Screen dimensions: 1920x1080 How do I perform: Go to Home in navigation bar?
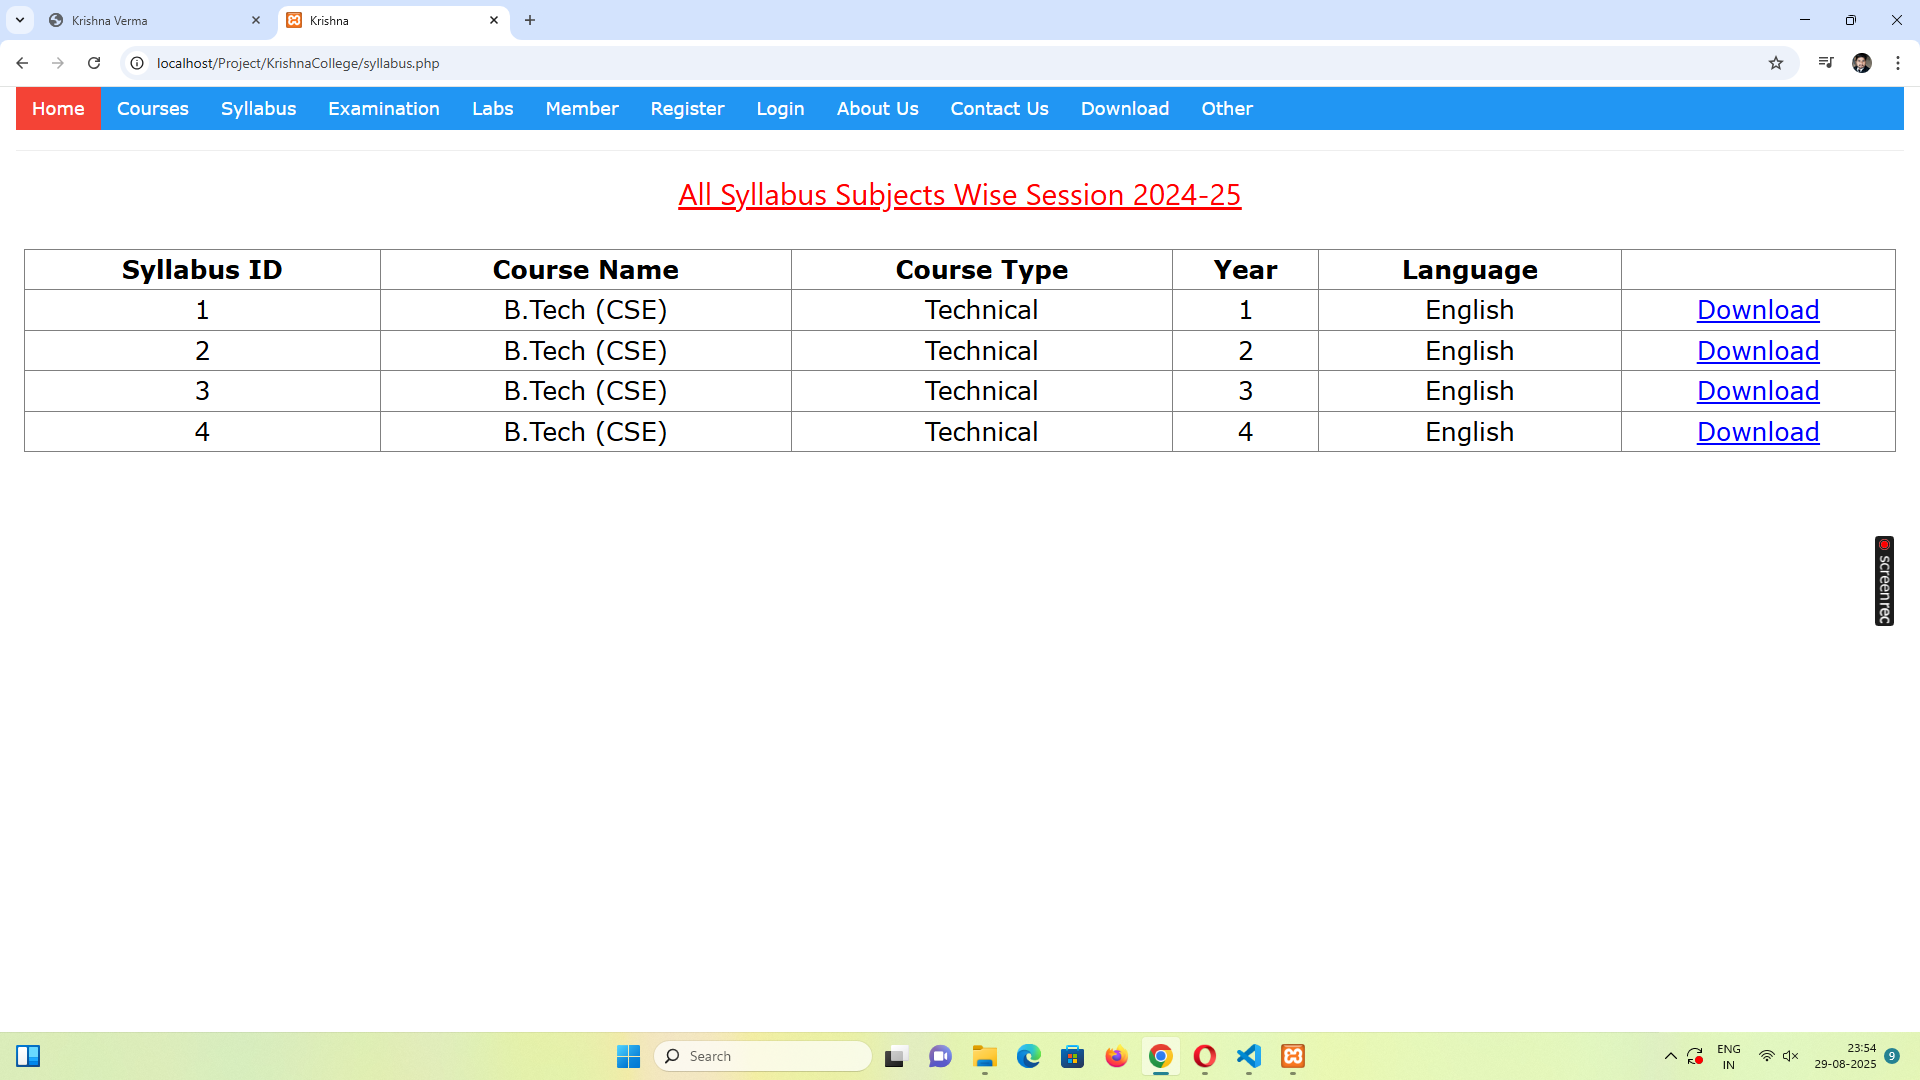click(58, 108)
